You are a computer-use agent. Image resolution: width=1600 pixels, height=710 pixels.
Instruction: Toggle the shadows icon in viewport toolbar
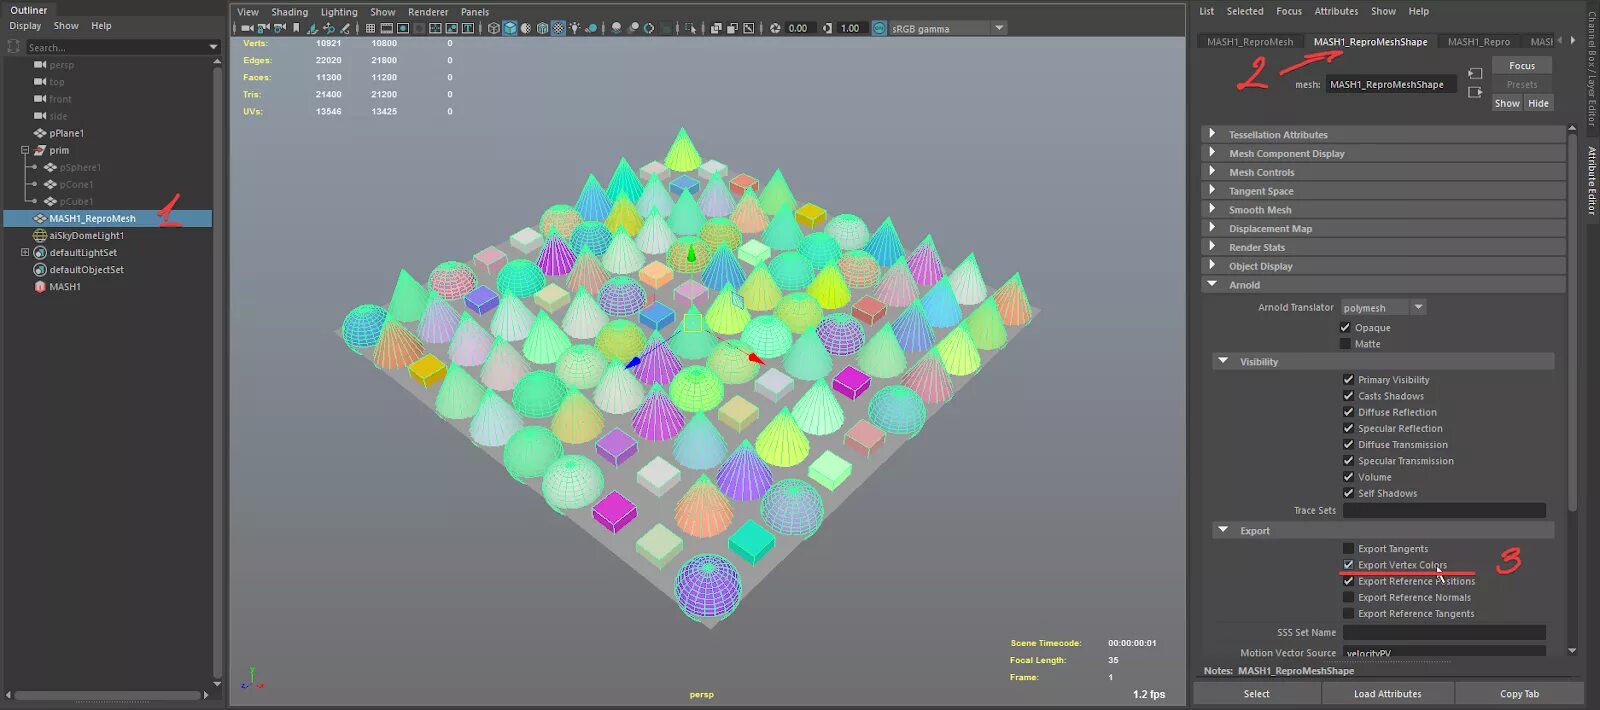coord(591,28)
